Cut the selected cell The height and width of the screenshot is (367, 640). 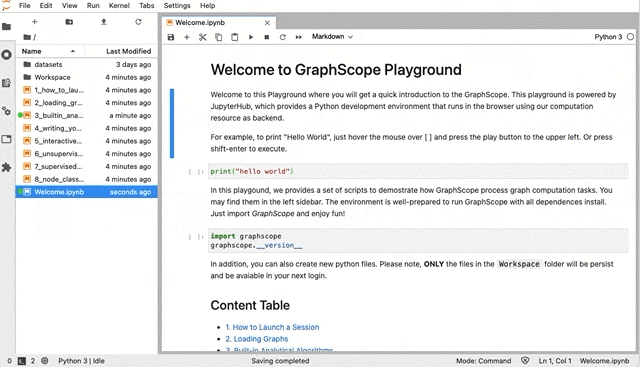coord(202,37)
